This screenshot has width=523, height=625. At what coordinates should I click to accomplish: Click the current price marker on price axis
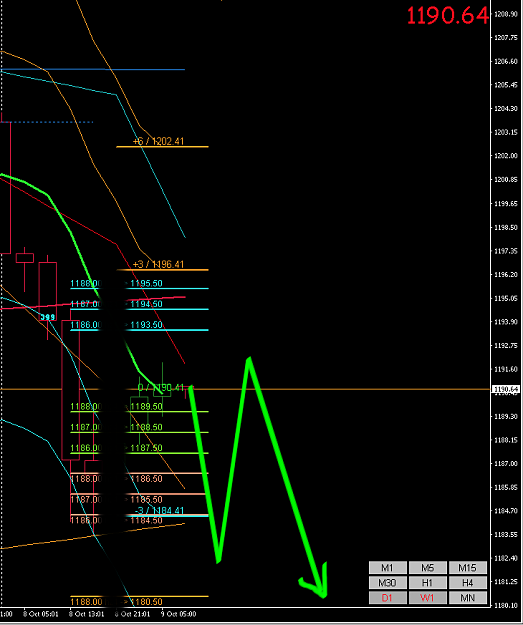[506, 389]
